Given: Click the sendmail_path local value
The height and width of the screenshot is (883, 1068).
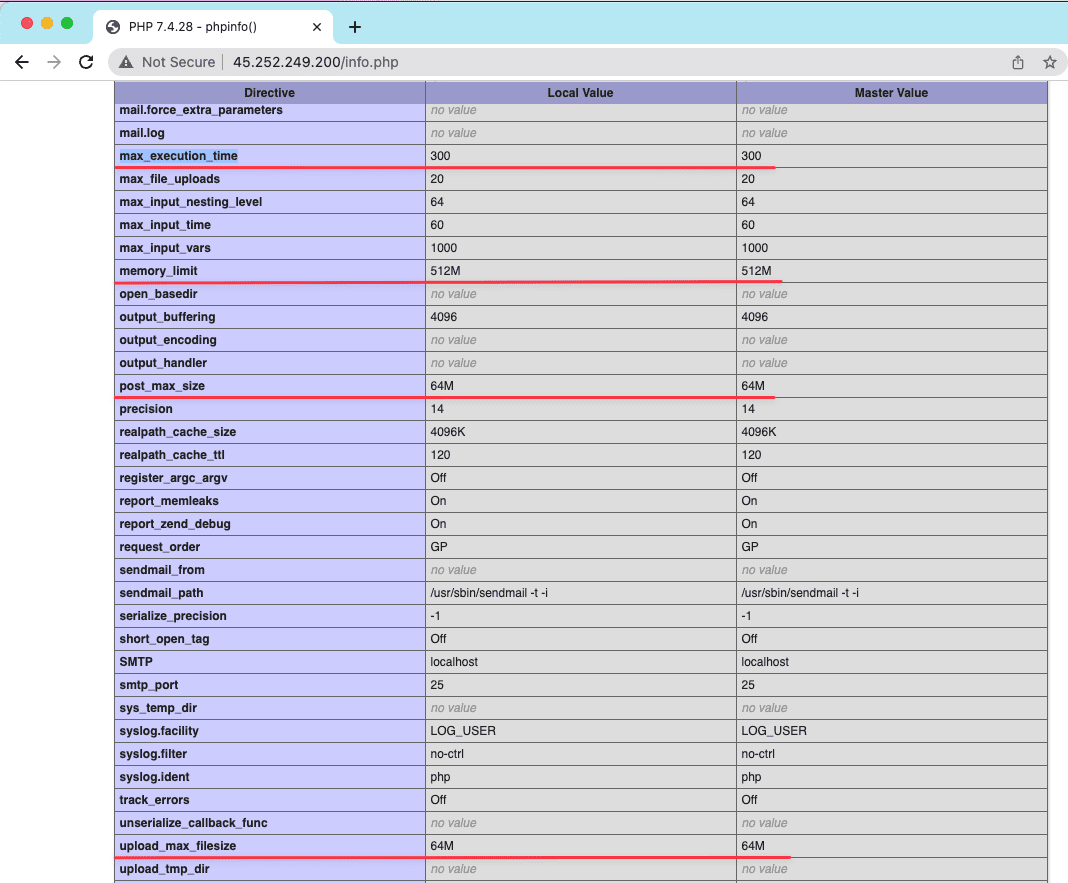Looking at the screenshot, I should pyautogui.click(x=489, y=593).
